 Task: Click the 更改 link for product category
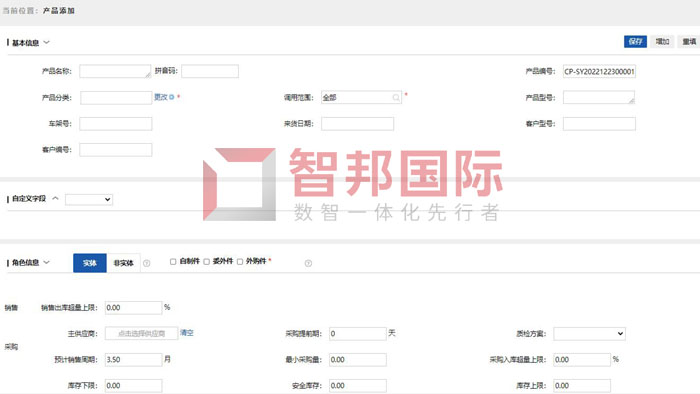(161, 97)
